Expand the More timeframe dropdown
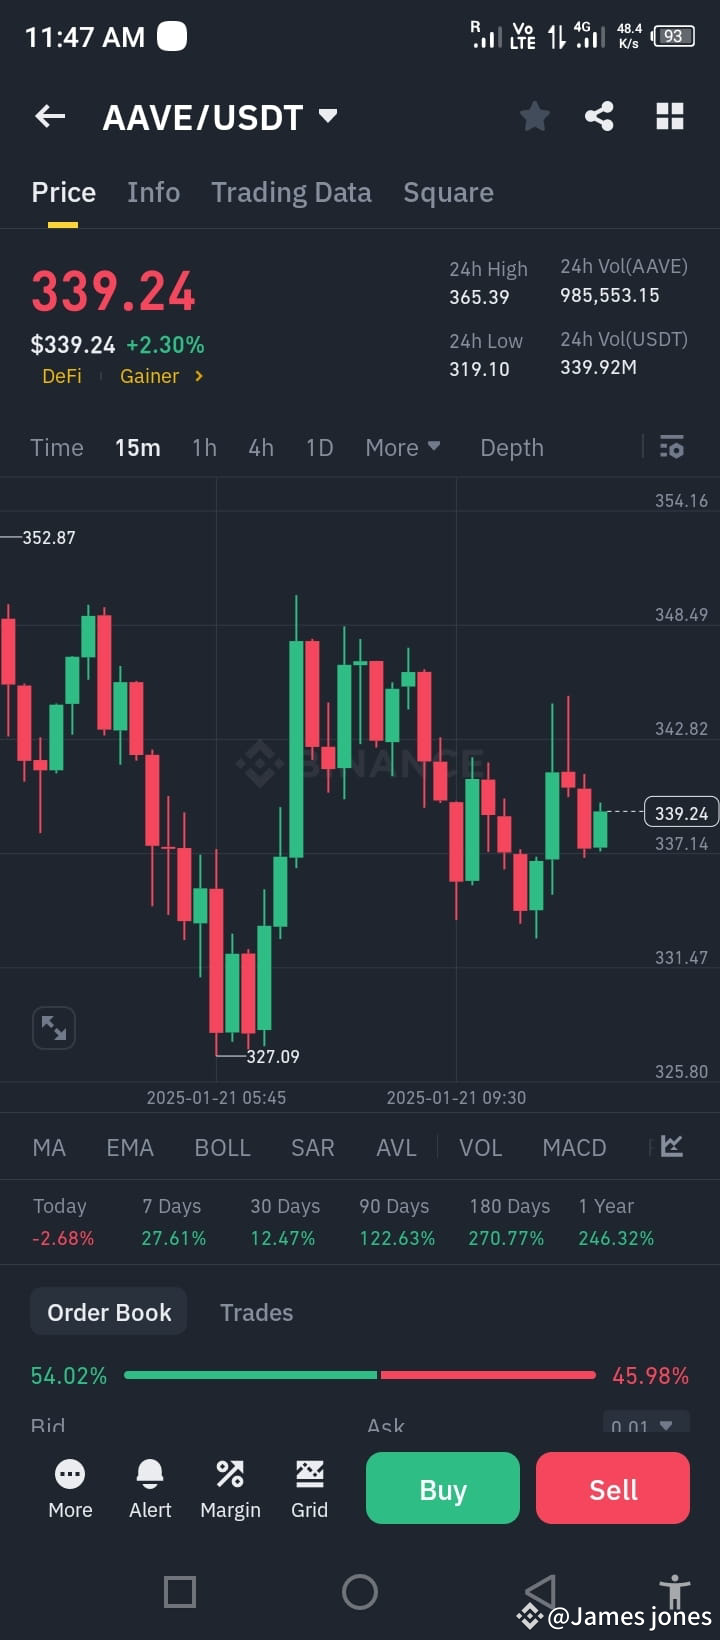Viewport: 720px width, 1640px height. pos(402,447)
